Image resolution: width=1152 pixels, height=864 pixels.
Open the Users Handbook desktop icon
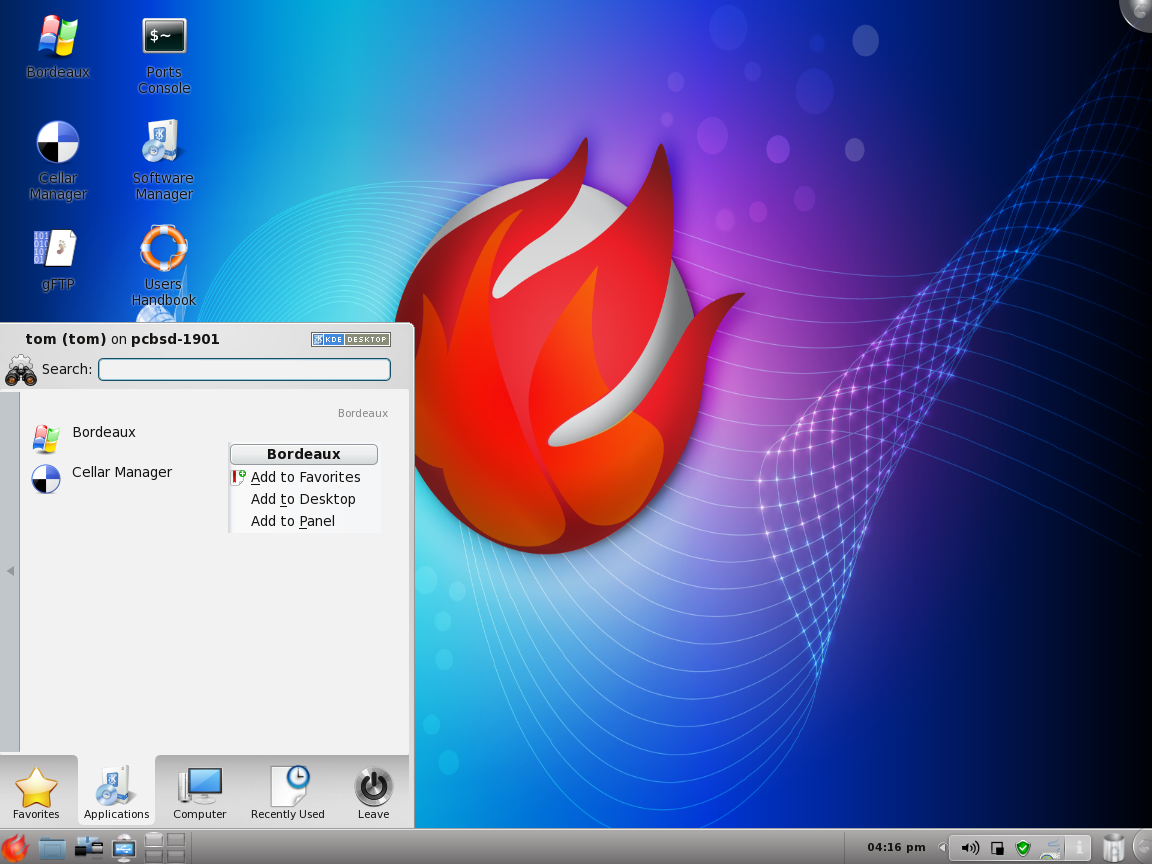point(163,266)
